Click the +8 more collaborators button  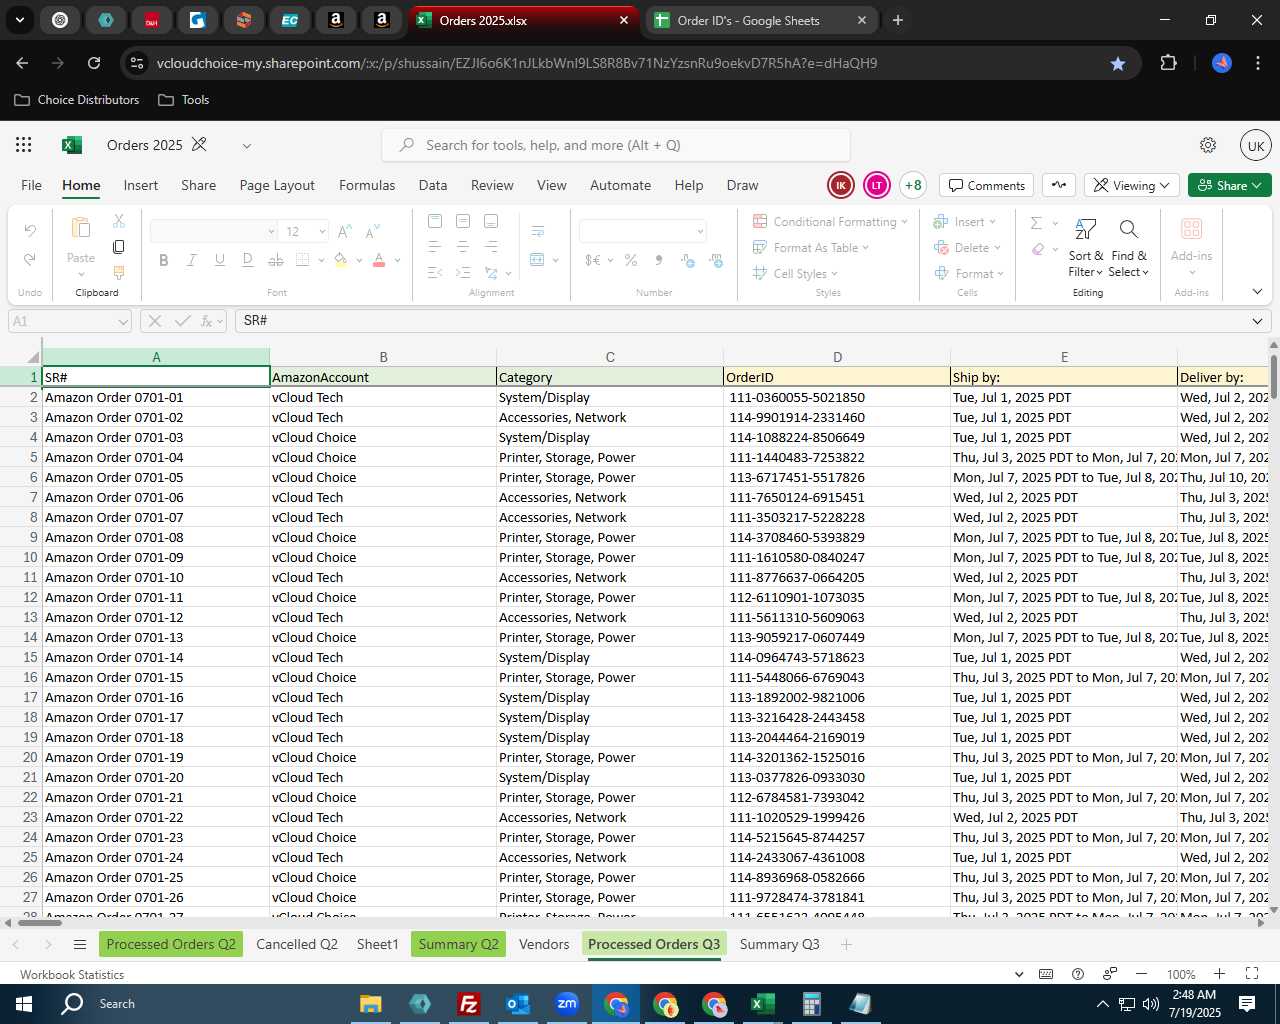tap(913, 185)
